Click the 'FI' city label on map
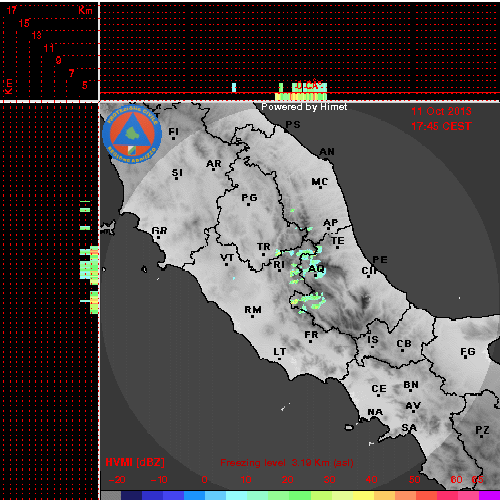This screenshot has width=500, height=500. point(173,131)
